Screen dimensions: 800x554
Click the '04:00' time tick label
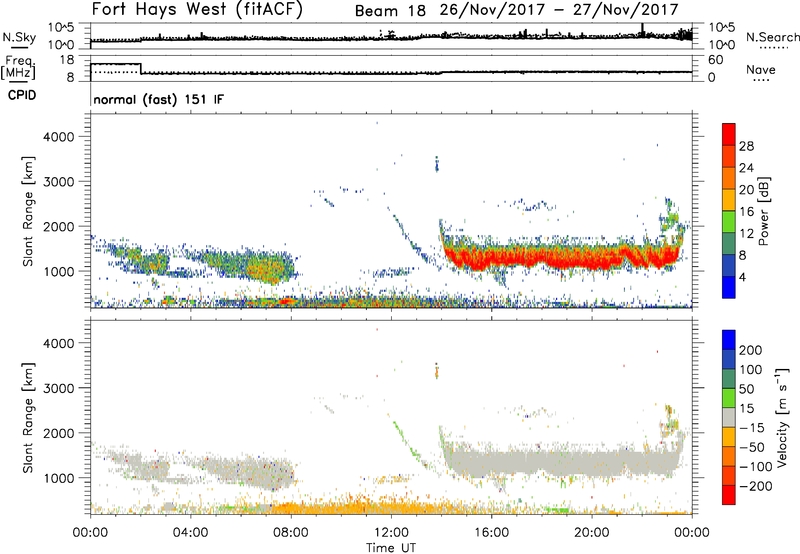tap(190, 533)
